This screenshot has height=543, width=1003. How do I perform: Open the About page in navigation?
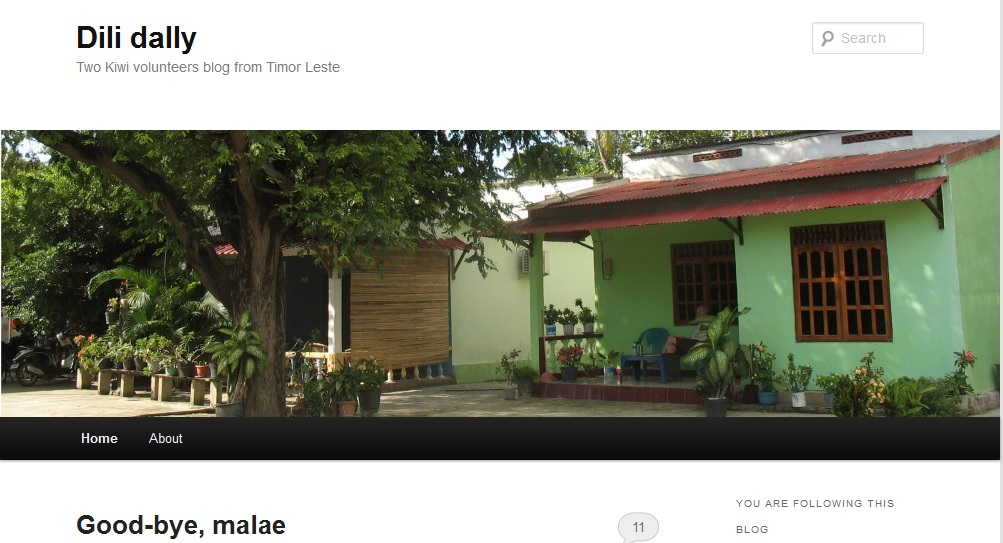(166, 438)
